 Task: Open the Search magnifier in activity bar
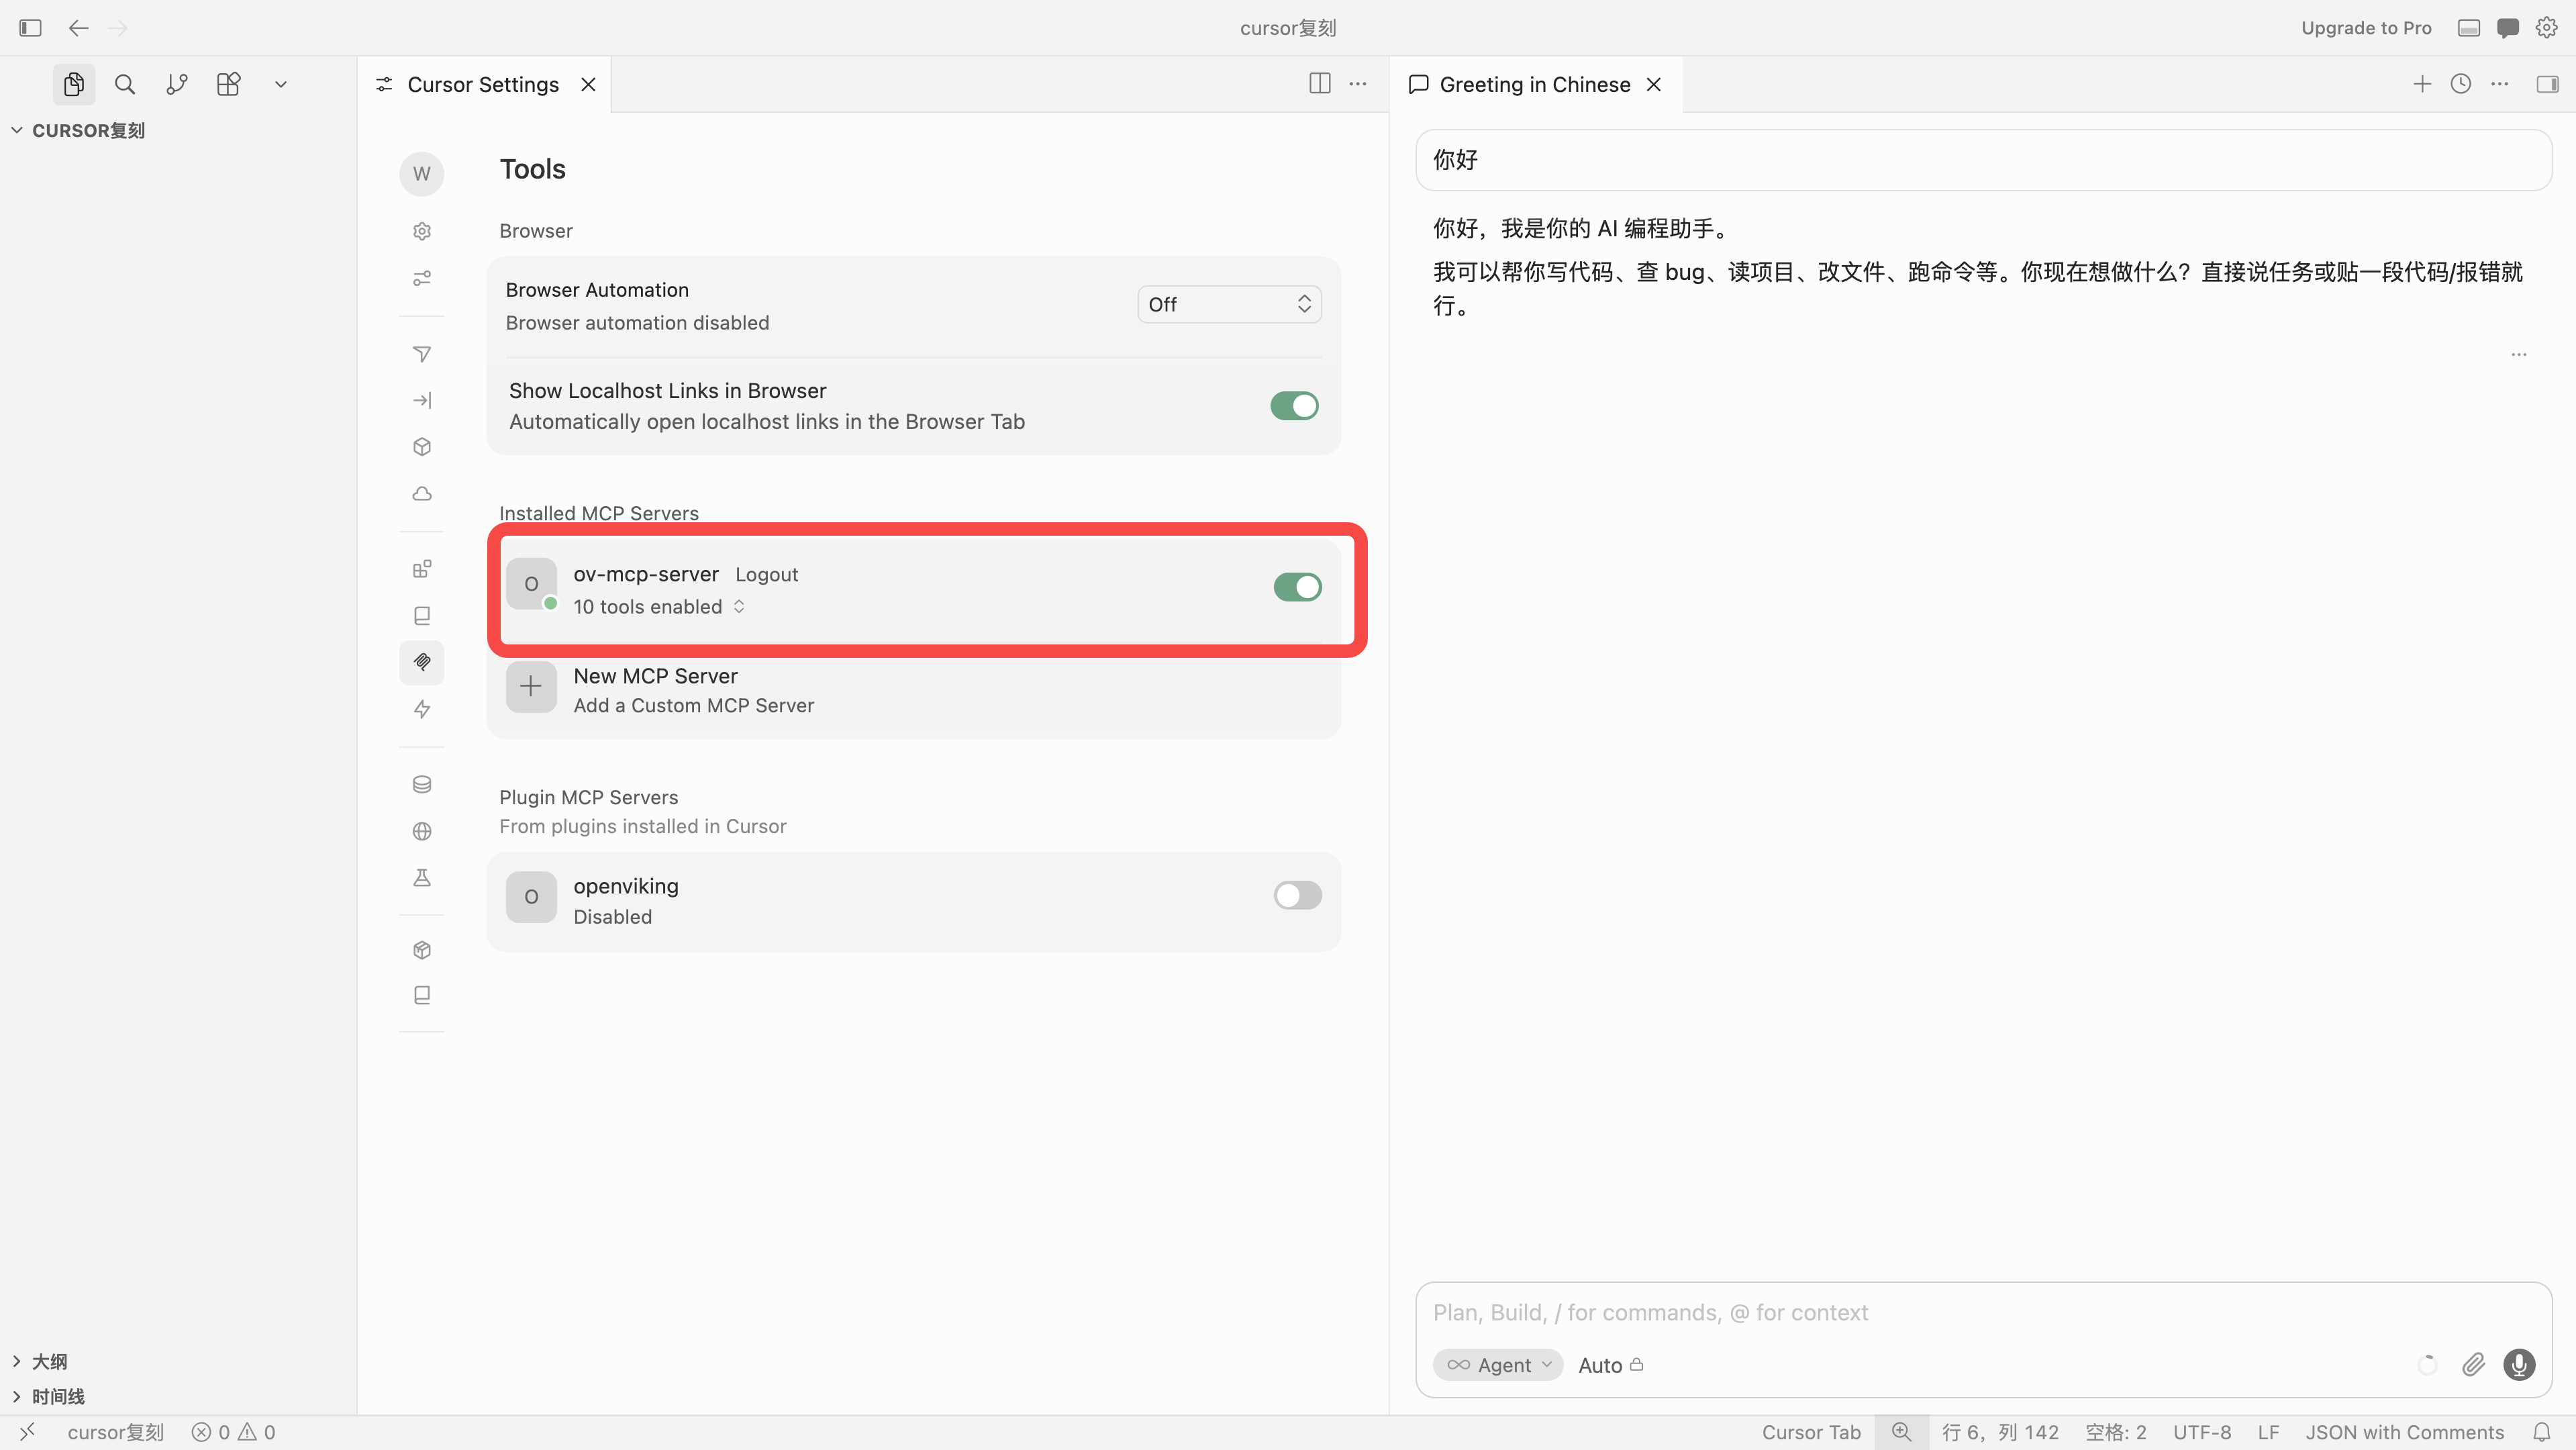point(125,84)
